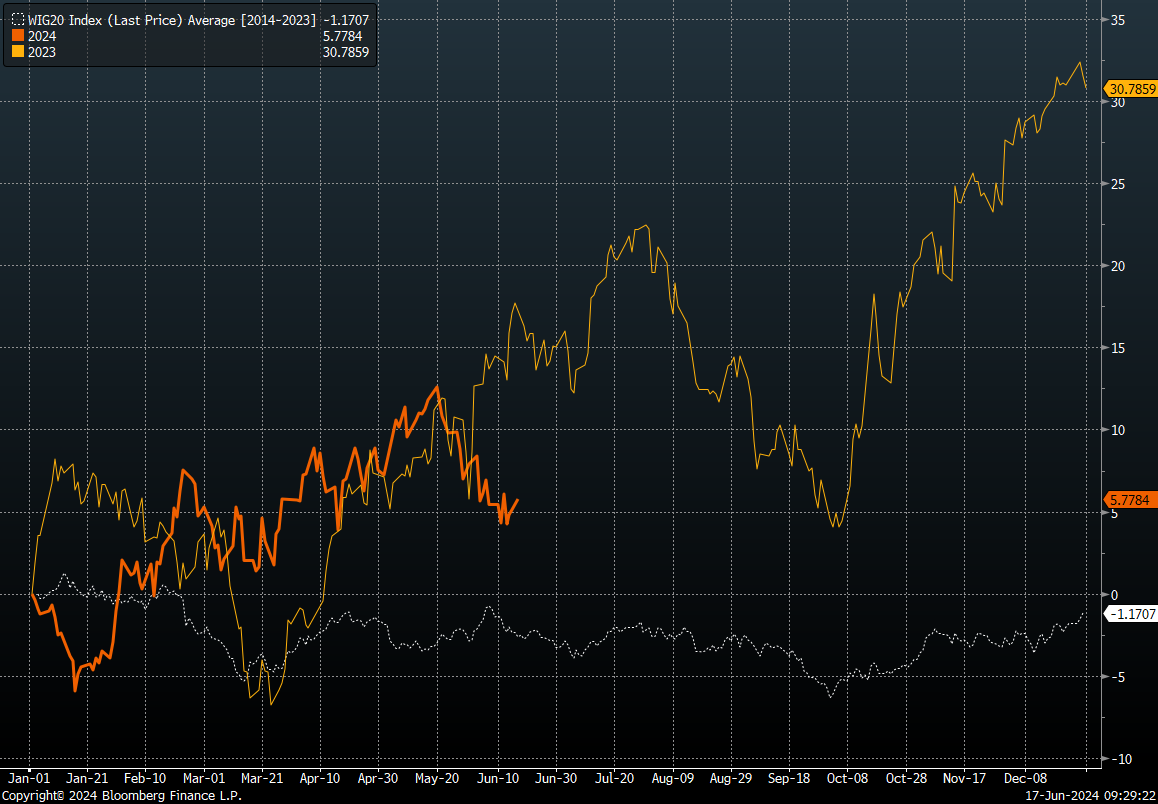
Task: Click the 17-Jun-2024 timestamp at bottom right
Action: 1089,796
